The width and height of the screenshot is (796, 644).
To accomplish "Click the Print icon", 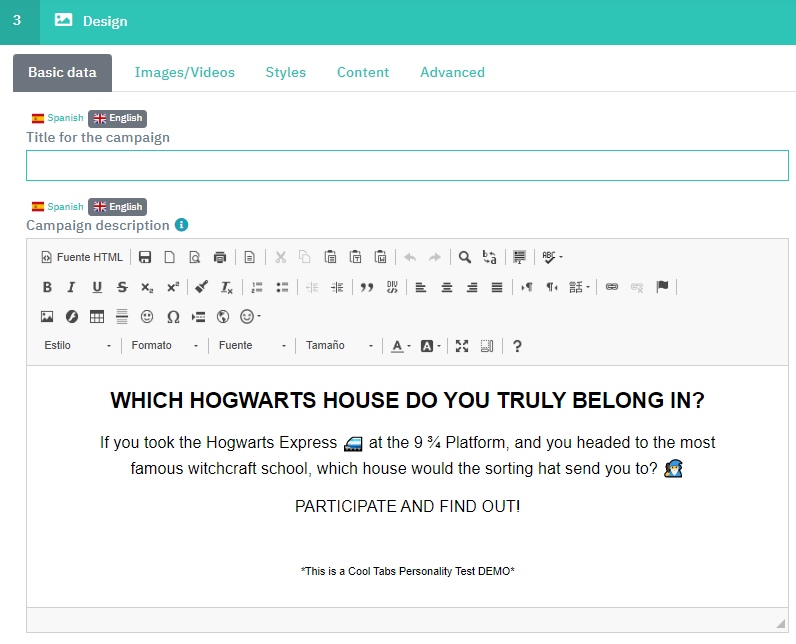I will pyautogui.click(x=220, y=257).
